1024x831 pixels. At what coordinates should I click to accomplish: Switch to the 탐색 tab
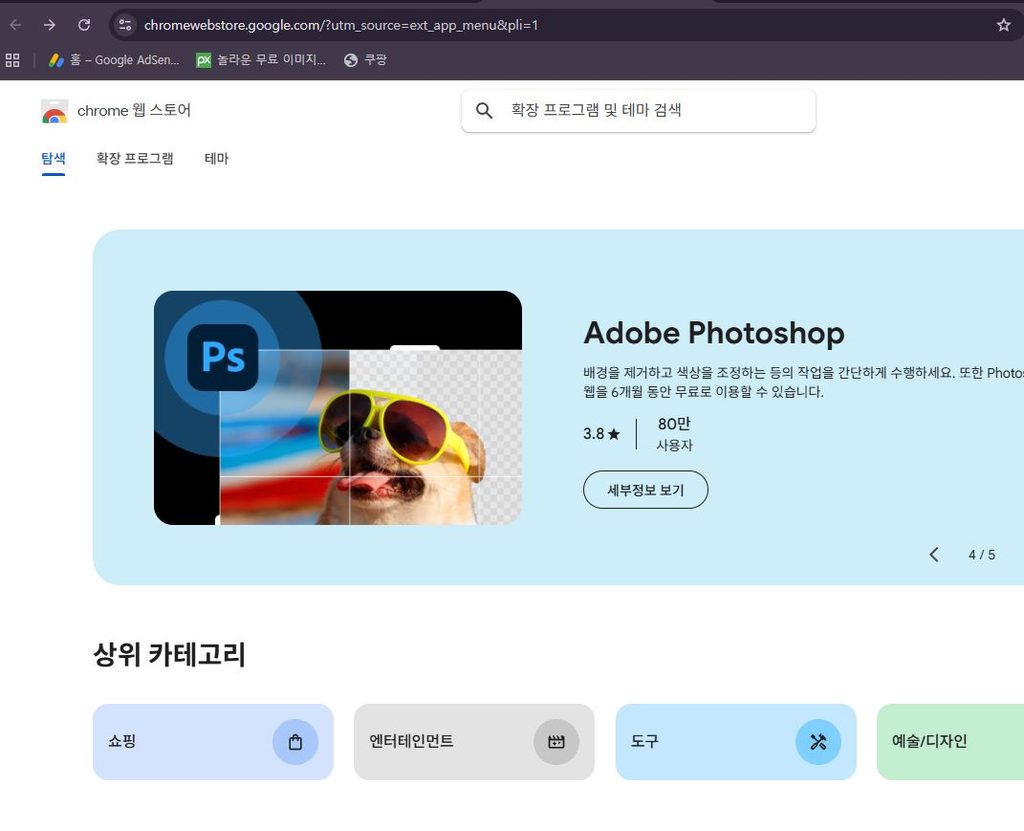(53, 159)
